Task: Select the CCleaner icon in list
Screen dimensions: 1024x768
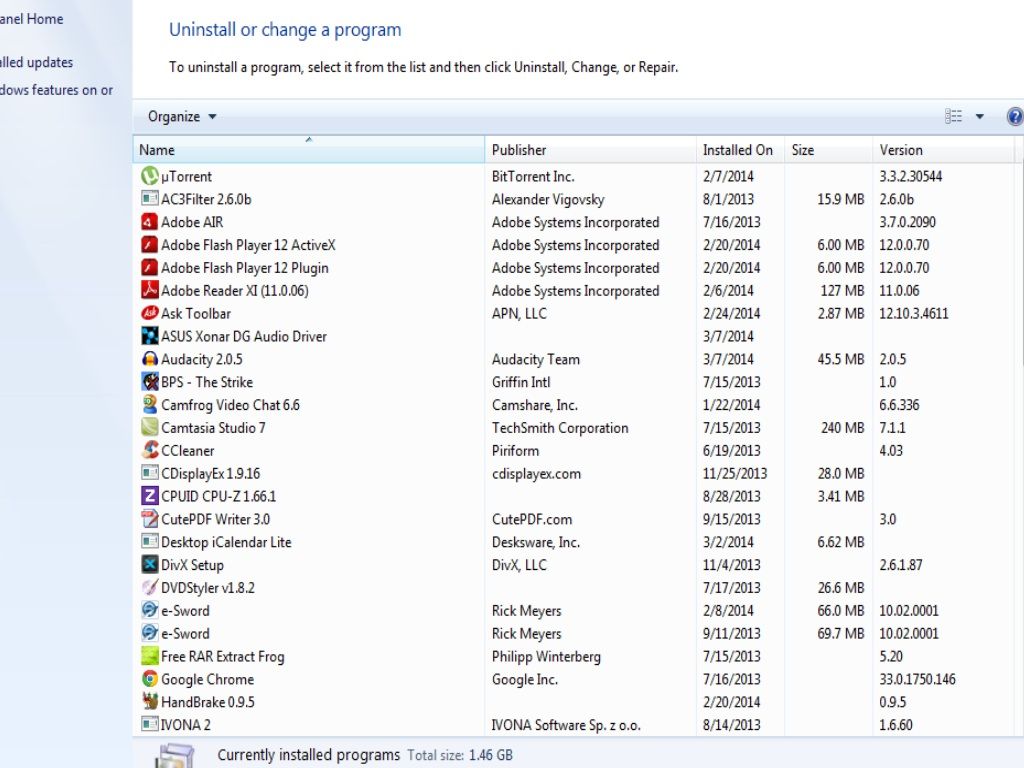Action: click(150, 451)
